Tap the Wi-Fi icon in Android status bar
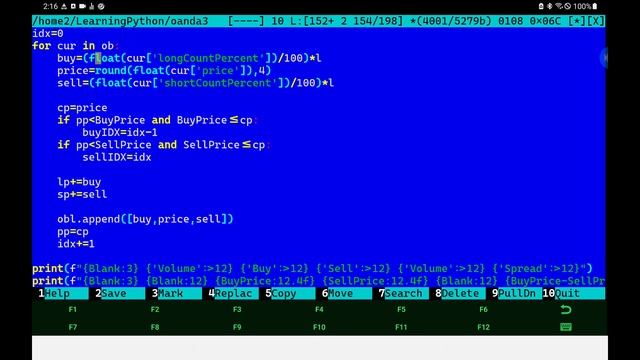 [x=559, y=6]
